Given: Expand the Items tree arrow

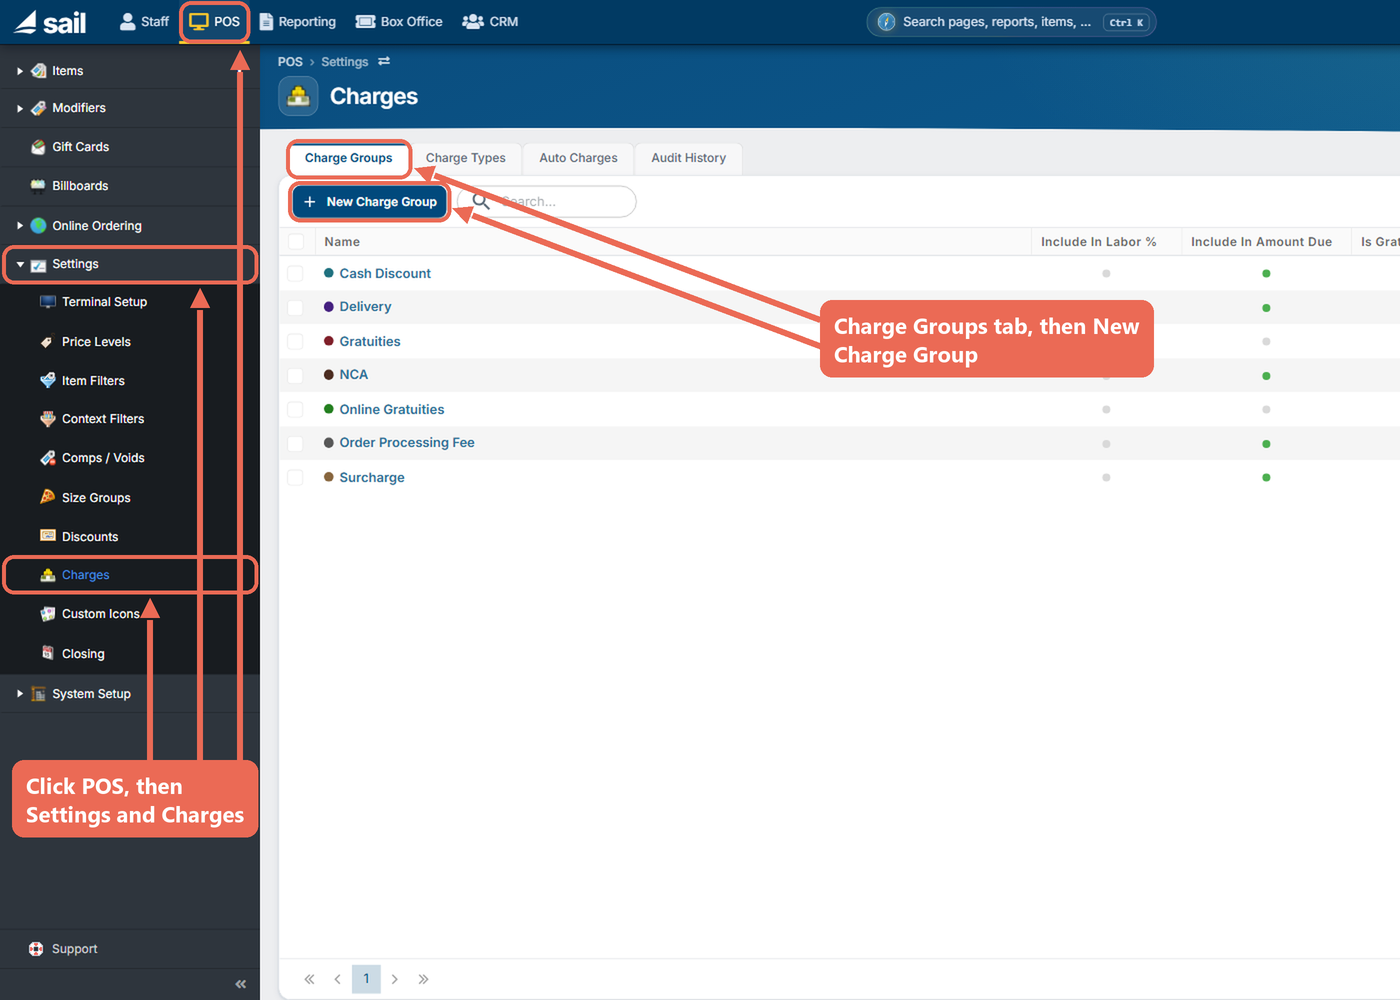Looking at the screenshot, I should click(20, 71).
